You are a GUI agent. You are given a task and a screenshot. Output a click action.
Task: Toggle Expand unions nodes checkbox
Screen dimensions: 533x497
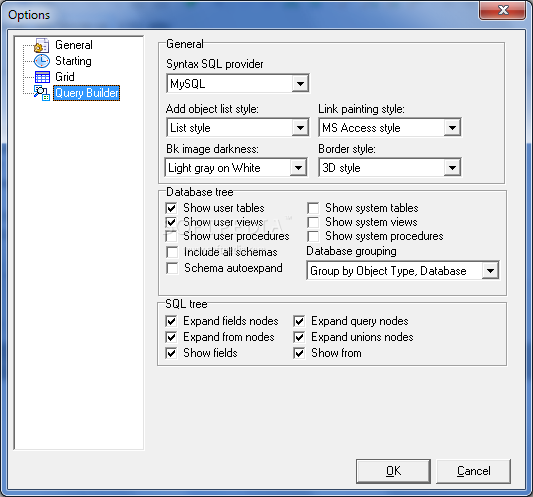pos(299,337)
